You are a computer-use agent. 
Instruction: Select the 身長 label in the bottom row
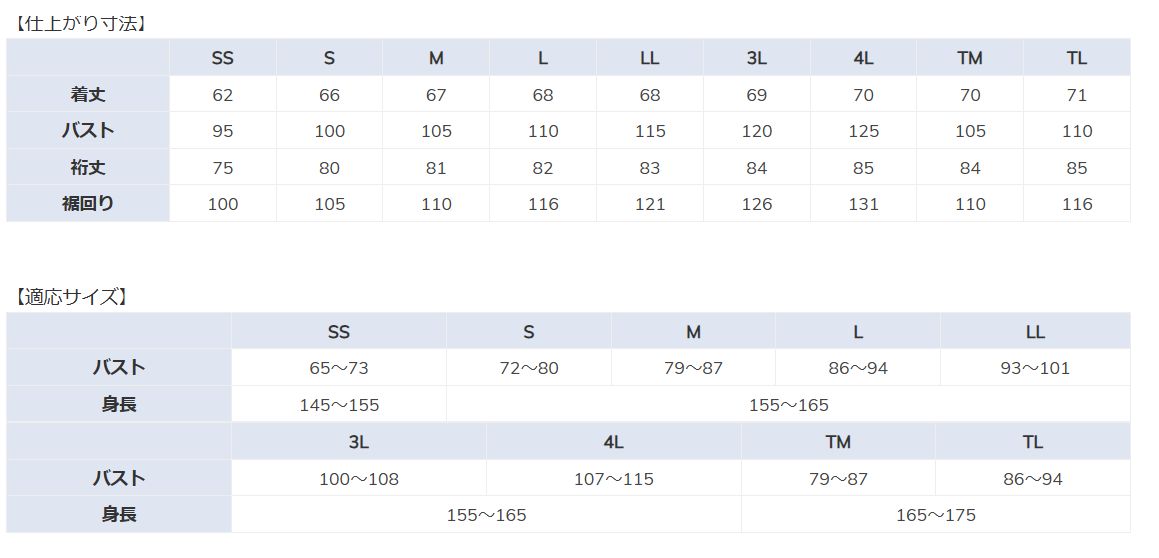click(119, 514)
